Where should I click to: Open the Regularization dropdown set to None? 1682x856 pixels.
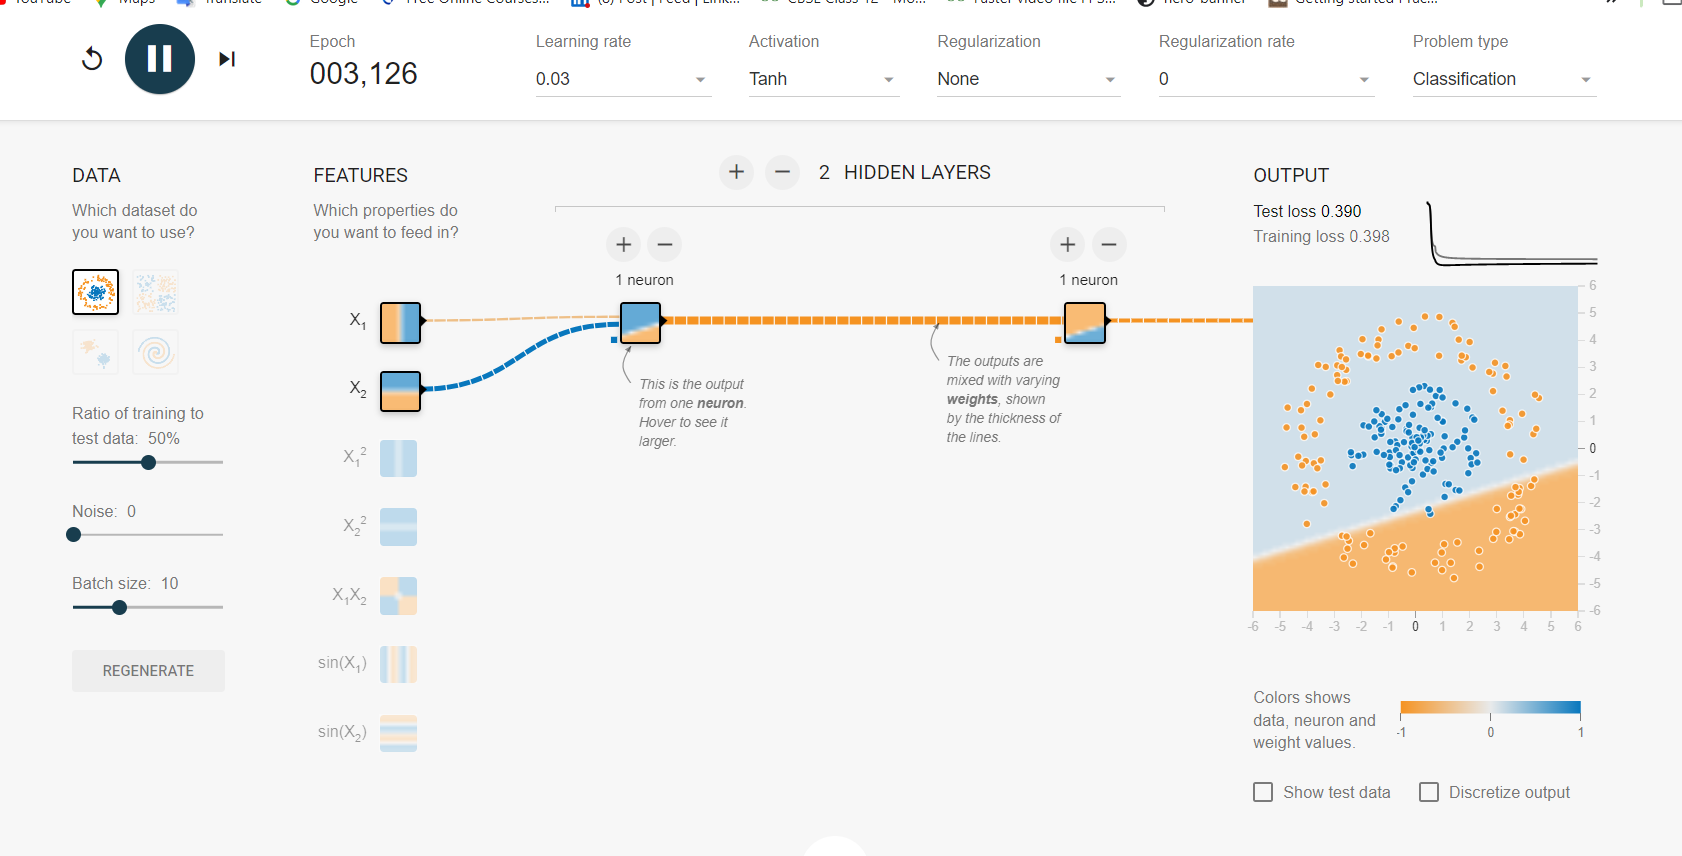point(1027,79)
